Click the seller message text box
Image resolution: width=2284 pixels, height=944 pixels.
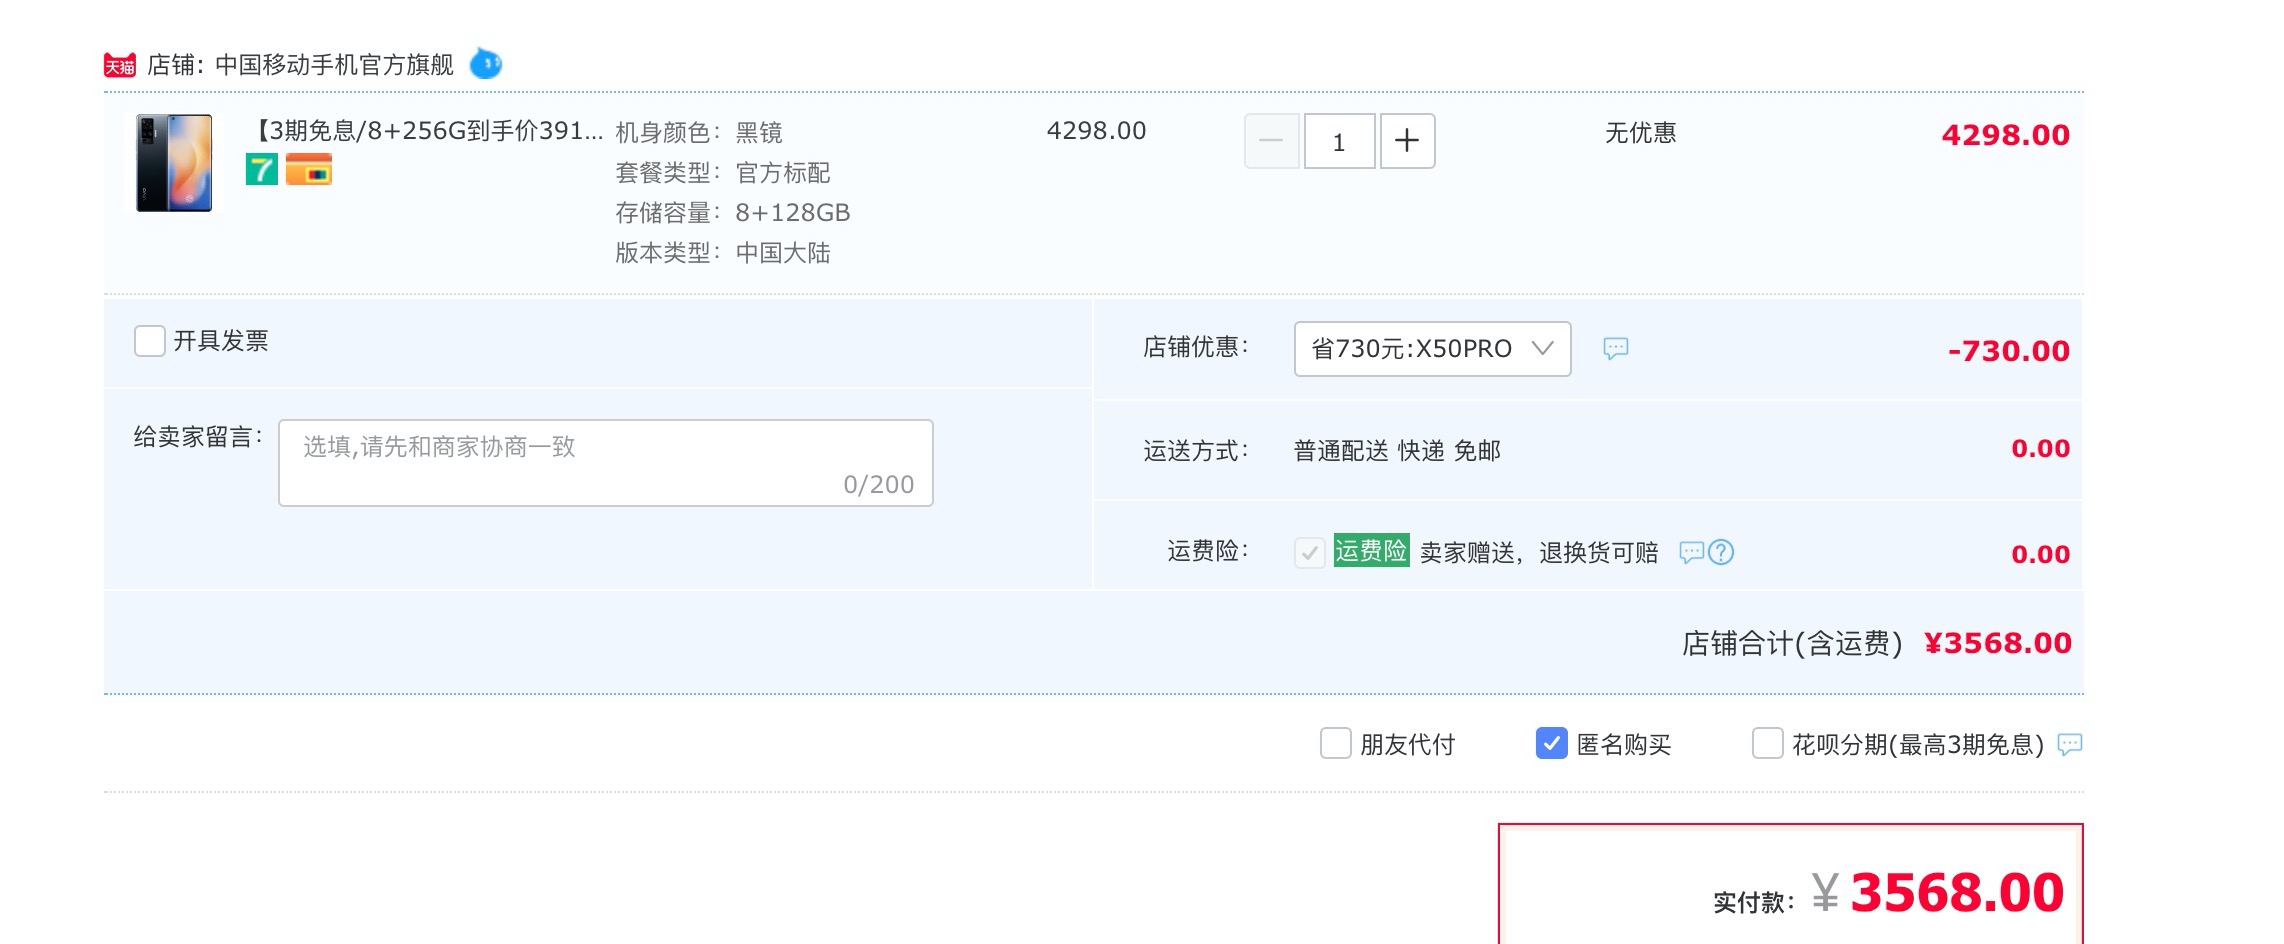(606, 463)
